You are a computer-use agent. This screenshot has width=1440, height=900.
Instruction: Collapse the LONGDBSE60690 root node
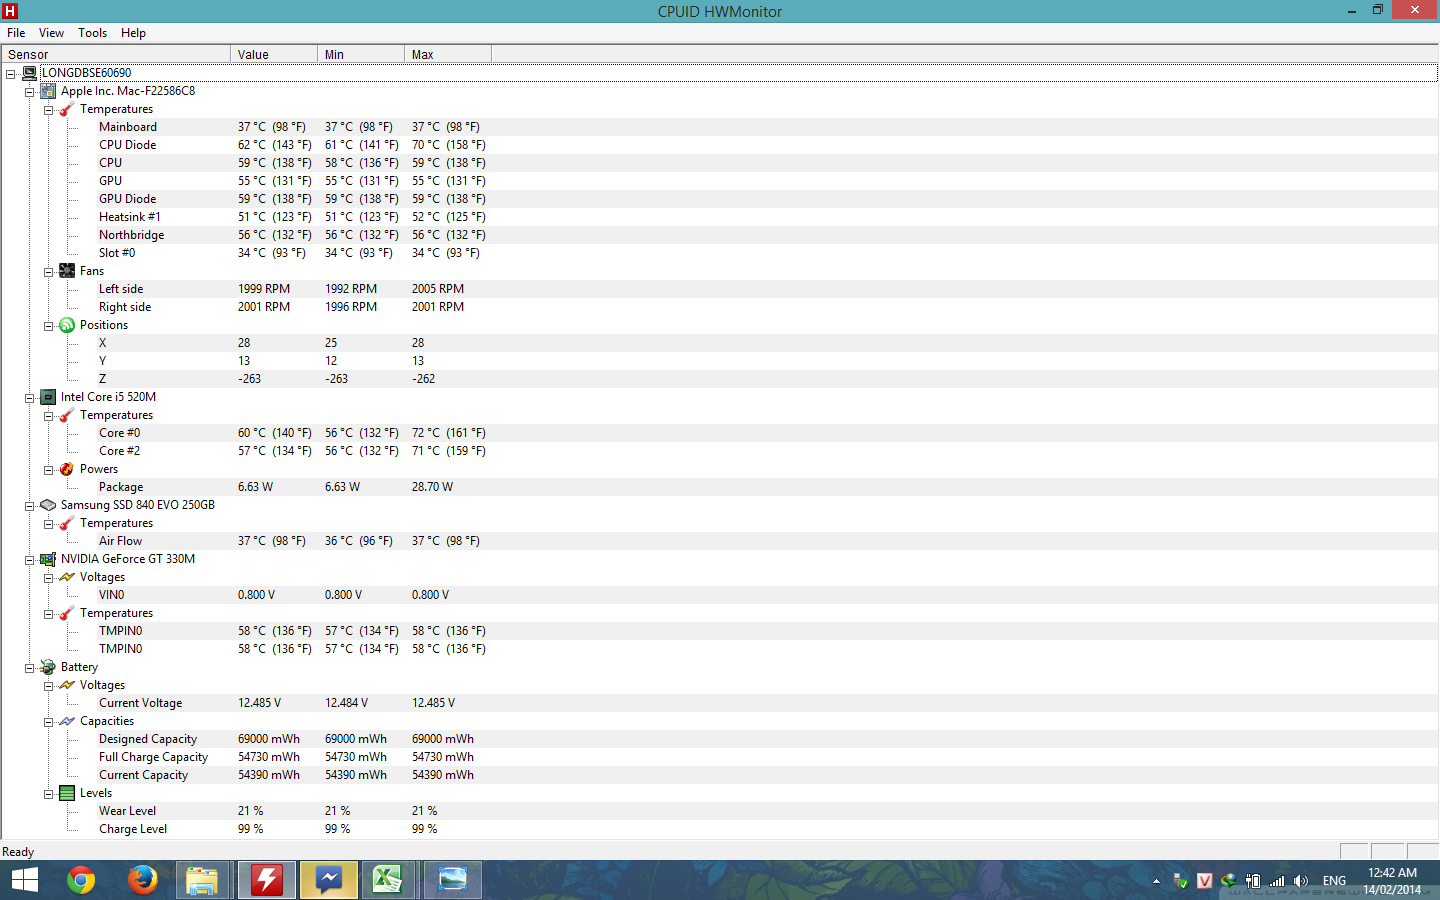click(x=10, y=74)
